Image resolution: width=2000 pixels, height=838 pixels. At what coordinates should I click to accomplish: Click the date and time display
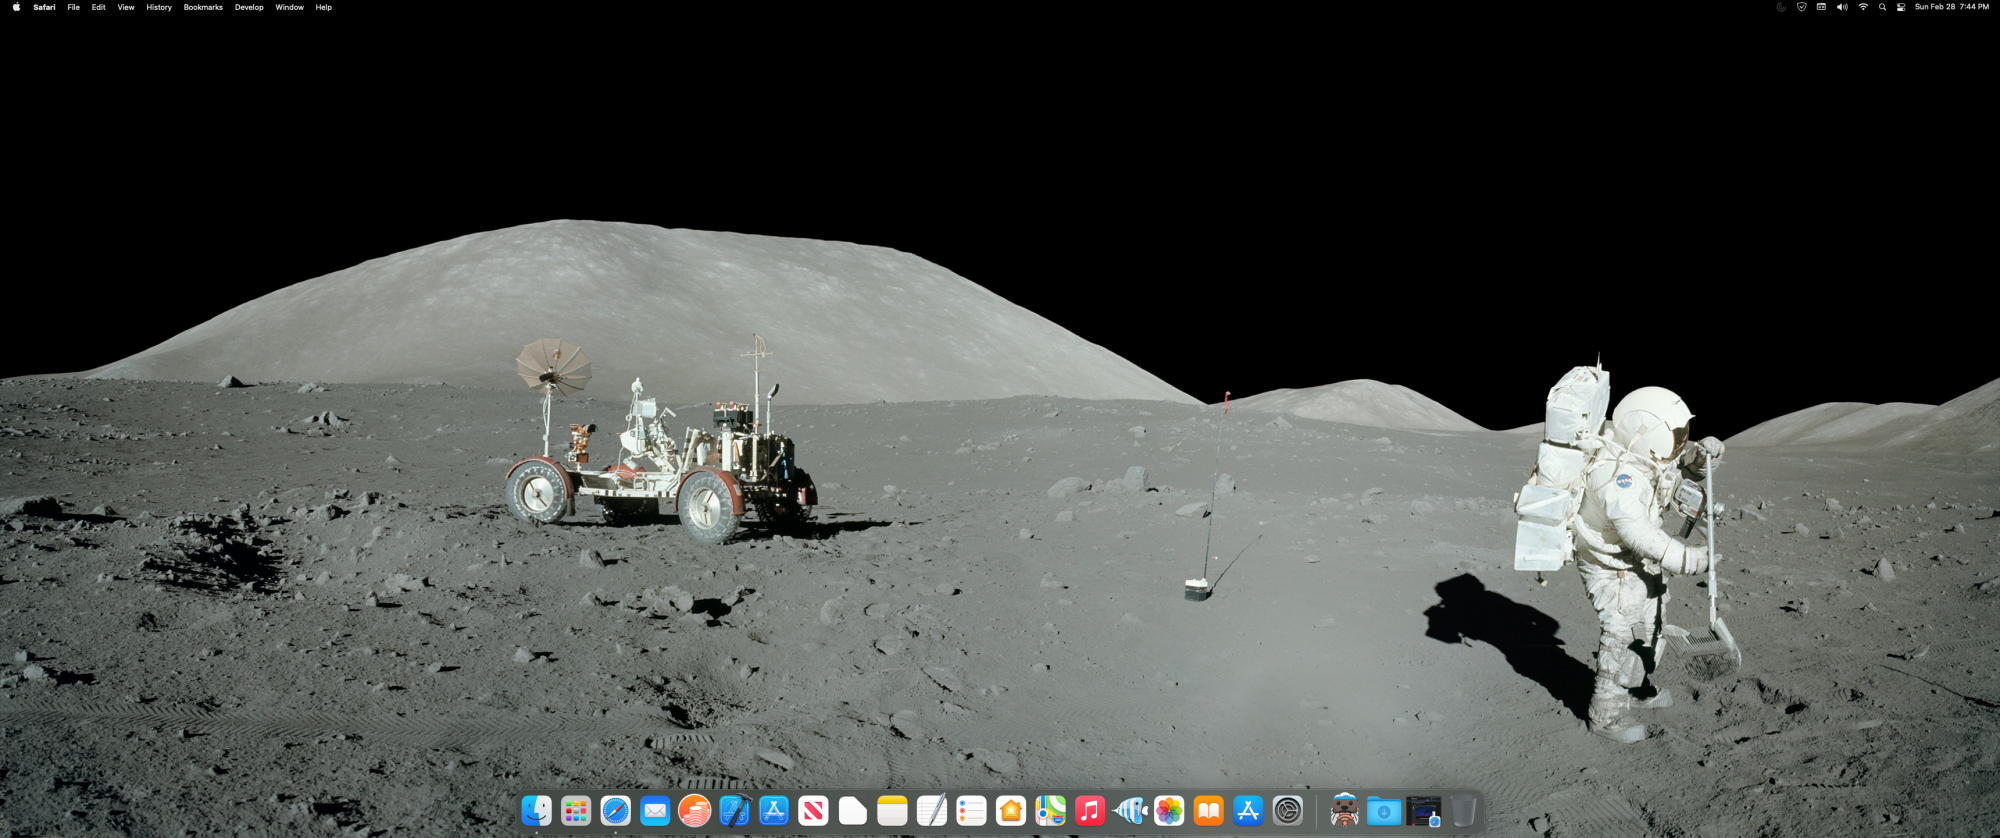(1951, 7)
